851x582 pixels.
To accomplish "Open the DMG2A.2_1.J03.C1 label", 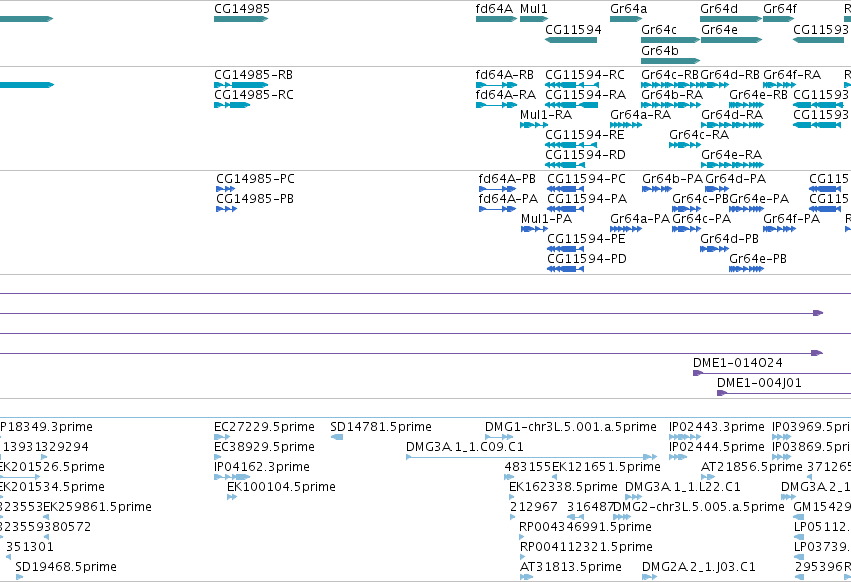I will coord(698,568).
